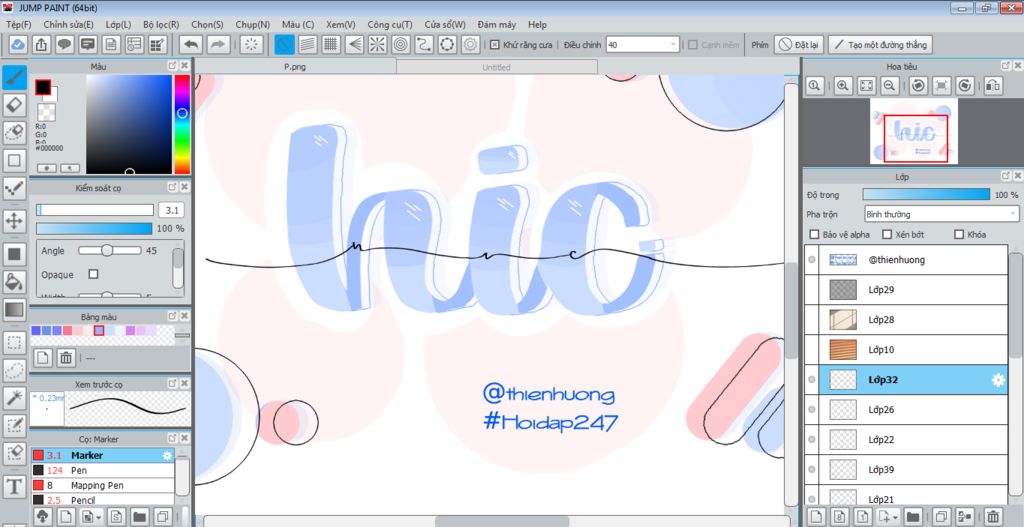Screen dimensions: 1024x527
Task: Toggle visibility of Lớp32 layer
Action: coord(812,379)
